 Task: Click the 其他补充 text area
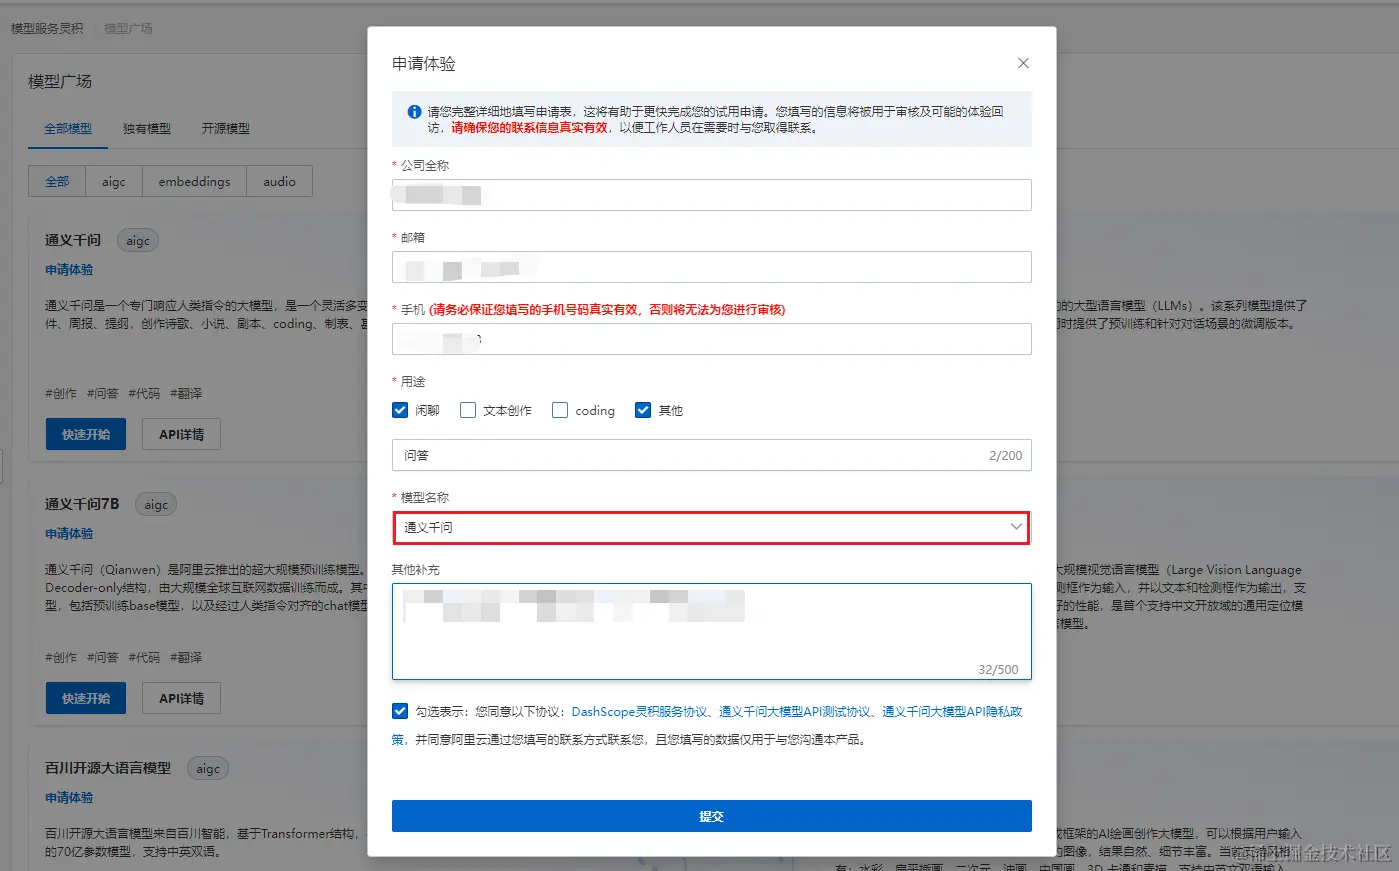click(x=711, y=631)
